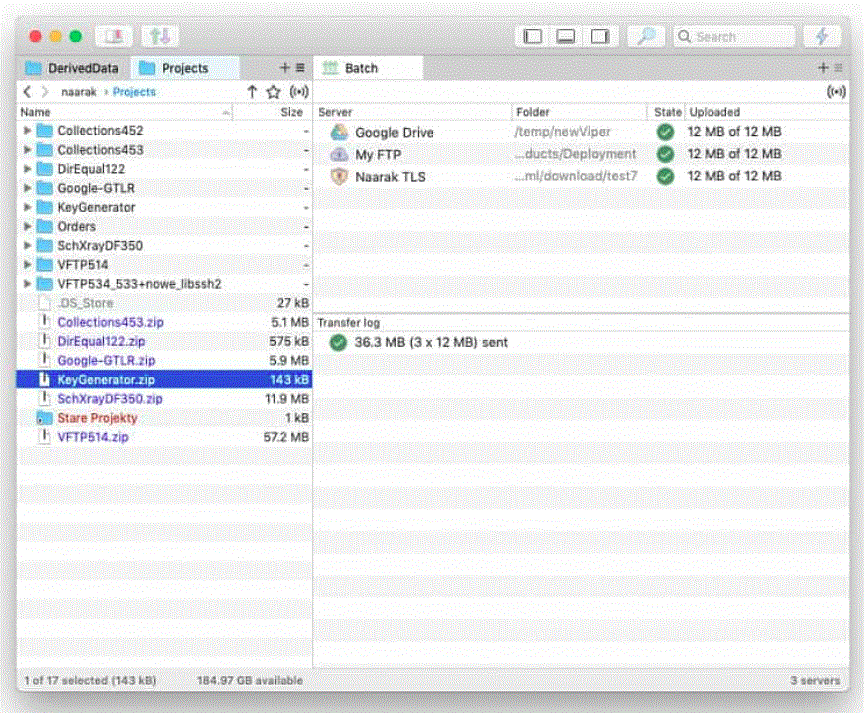
Task: Expand the VFTP514 folder
Action: [27, 264]
